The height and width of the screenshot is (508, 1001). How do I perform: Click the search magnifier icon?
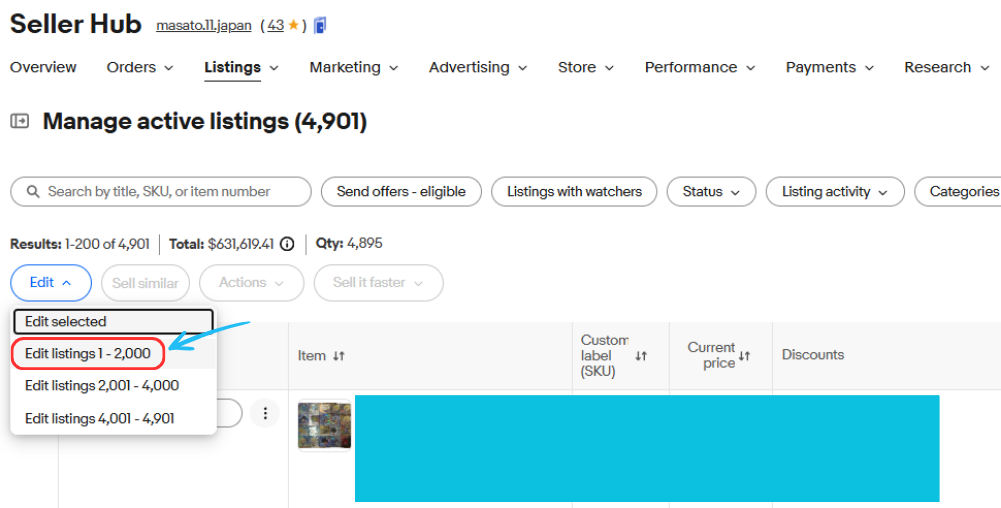(x=33, y=191)
